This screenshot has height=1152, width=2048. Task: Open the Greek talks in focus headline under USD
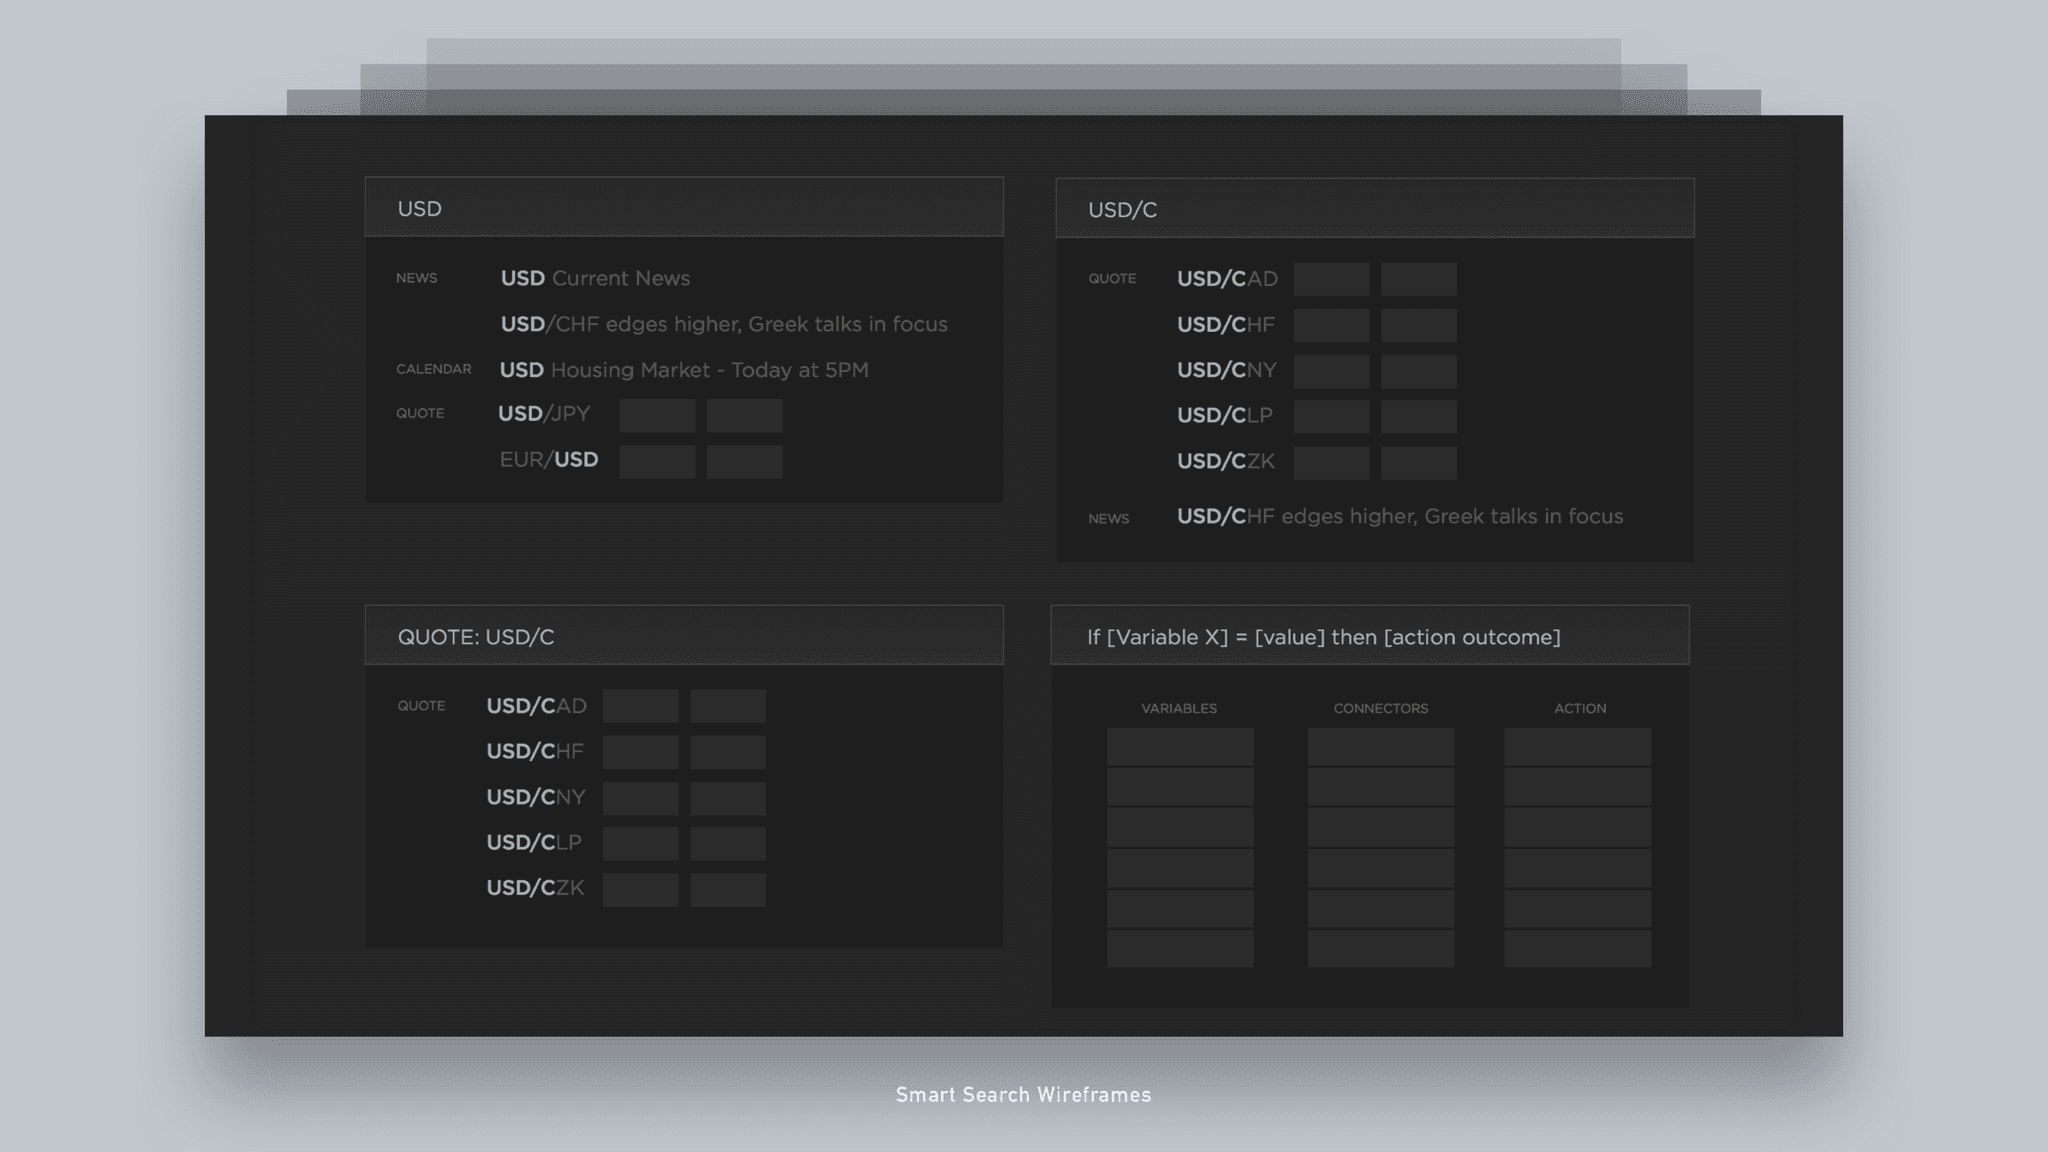tap(723, 324)
